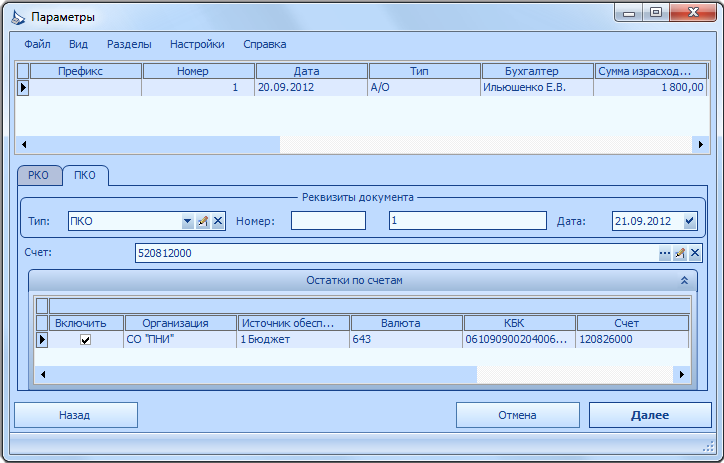Select the 643 currency cell
The width and height of the screenshot is (724, 463).
coord(406,339)
